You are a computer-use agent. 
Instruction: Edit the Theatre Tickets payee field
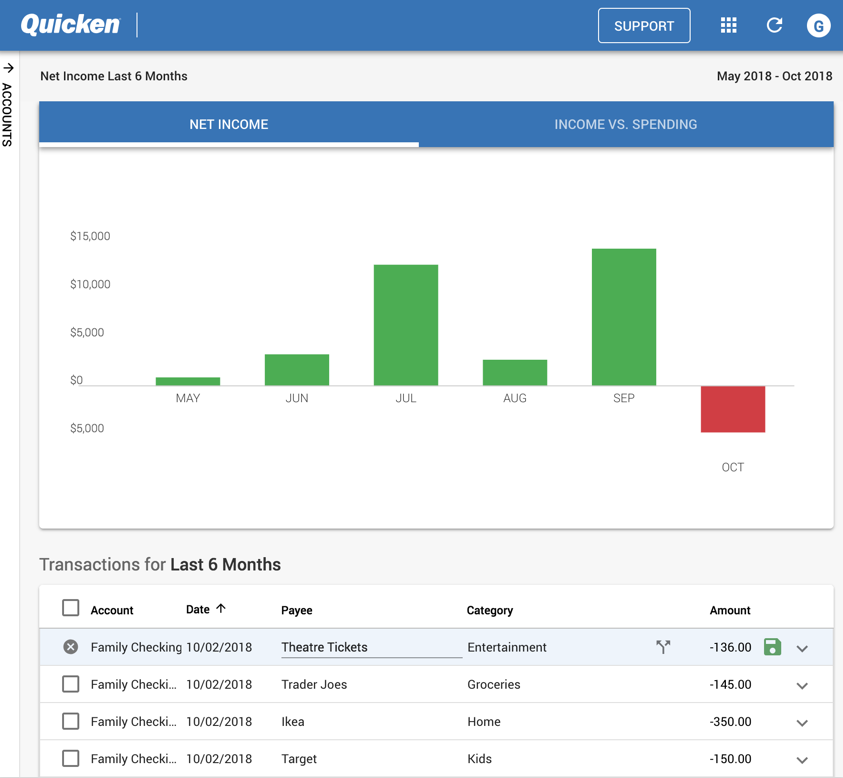[x=370, y=647]
